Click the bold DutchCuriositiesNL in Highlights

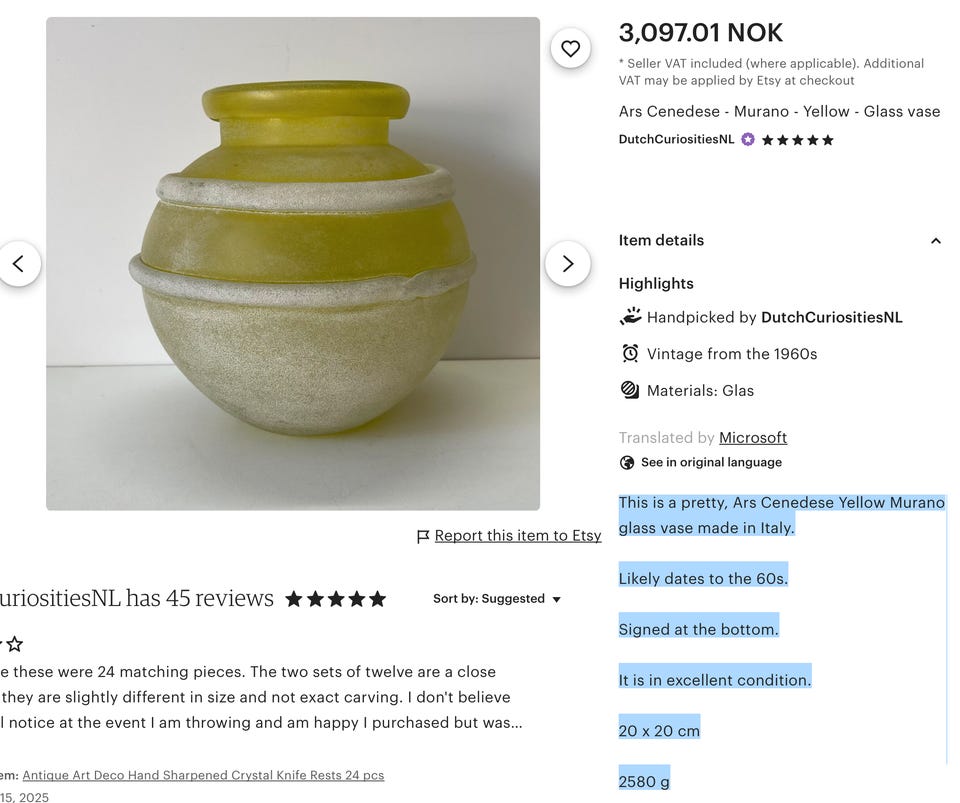pos(831,317)
